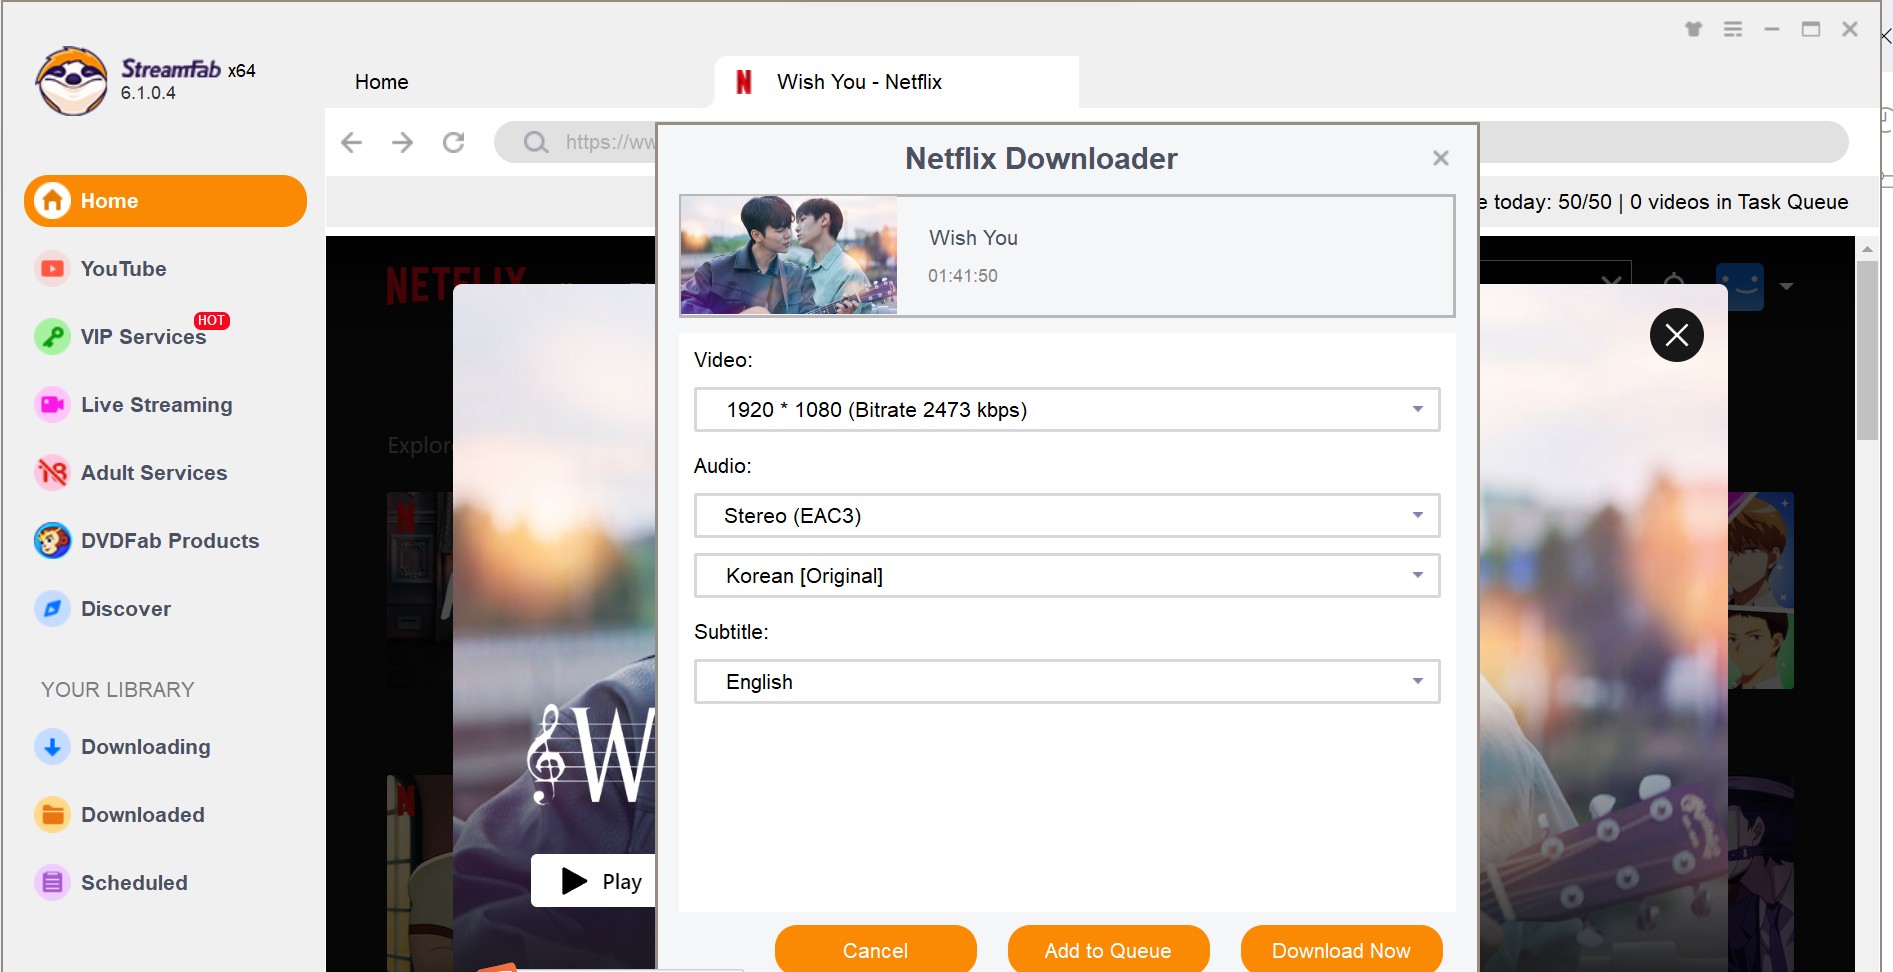Close the Netflix title preview with the round X

click(1677, 335)
